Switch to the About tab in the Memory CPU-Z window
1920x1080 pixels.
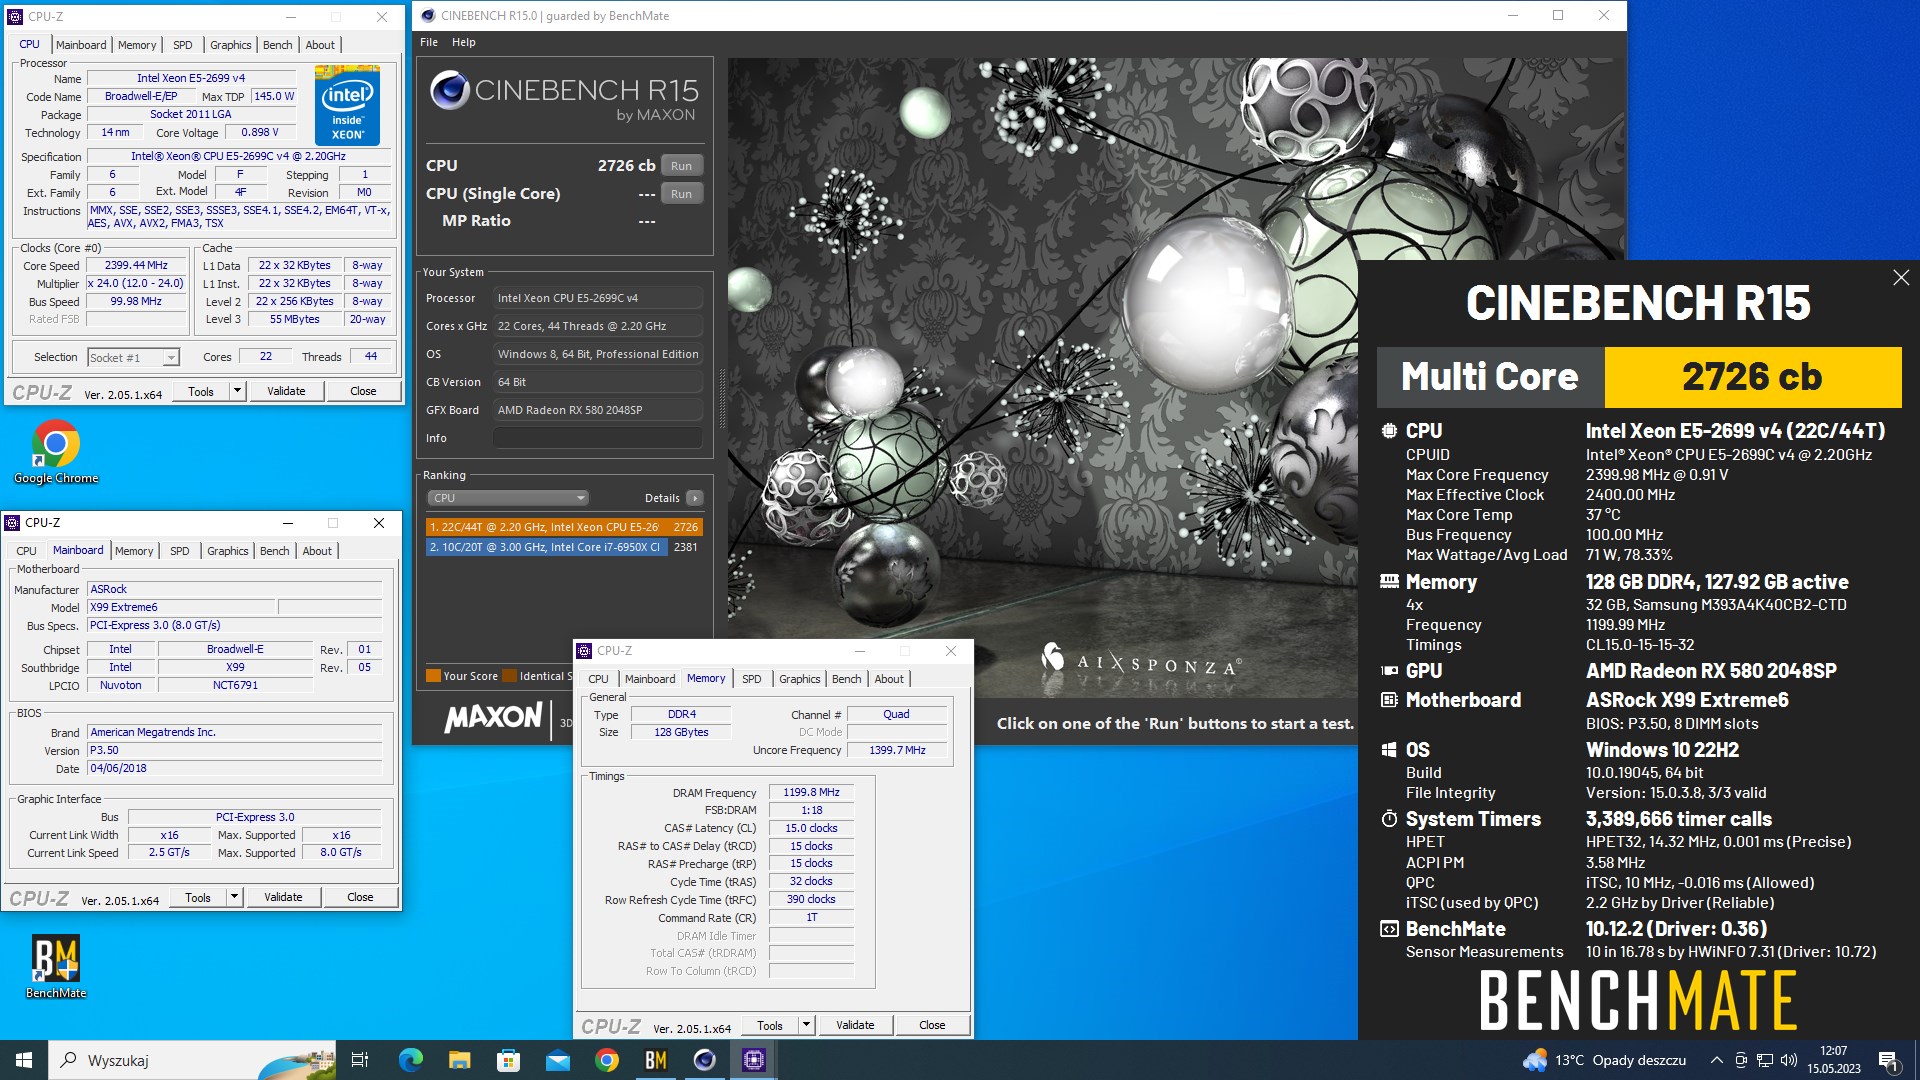click(889, 679)
